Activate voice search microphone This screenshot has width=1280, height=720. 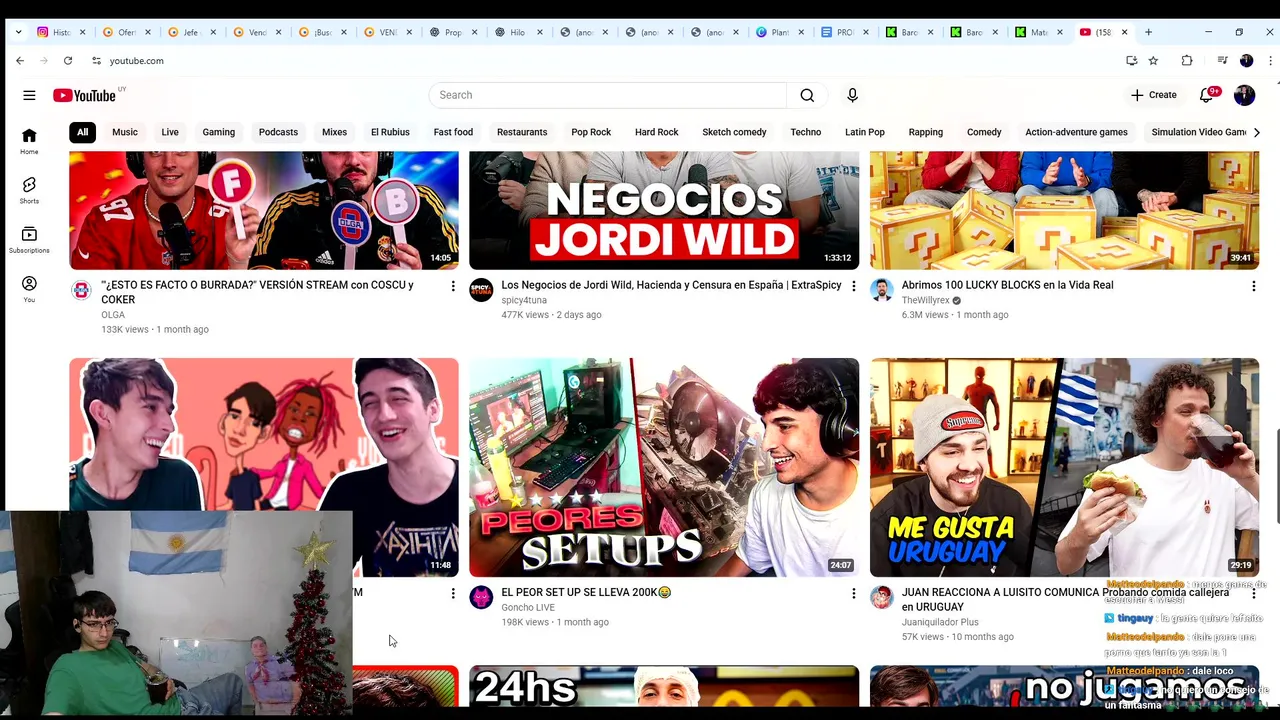(x=852, y=95)
